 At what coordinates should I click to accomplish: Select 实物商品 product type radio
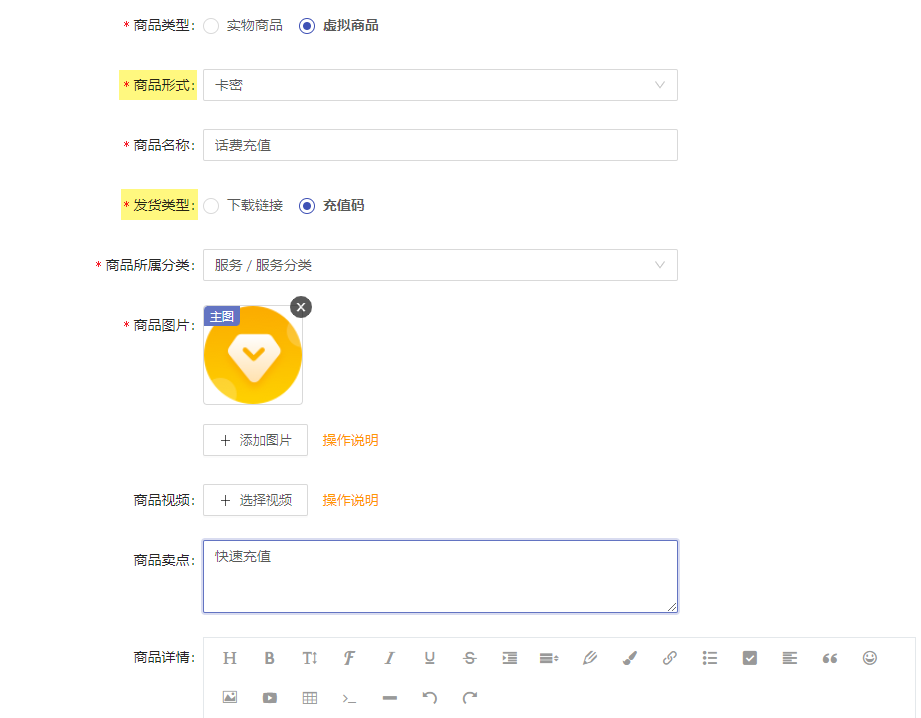211,26
